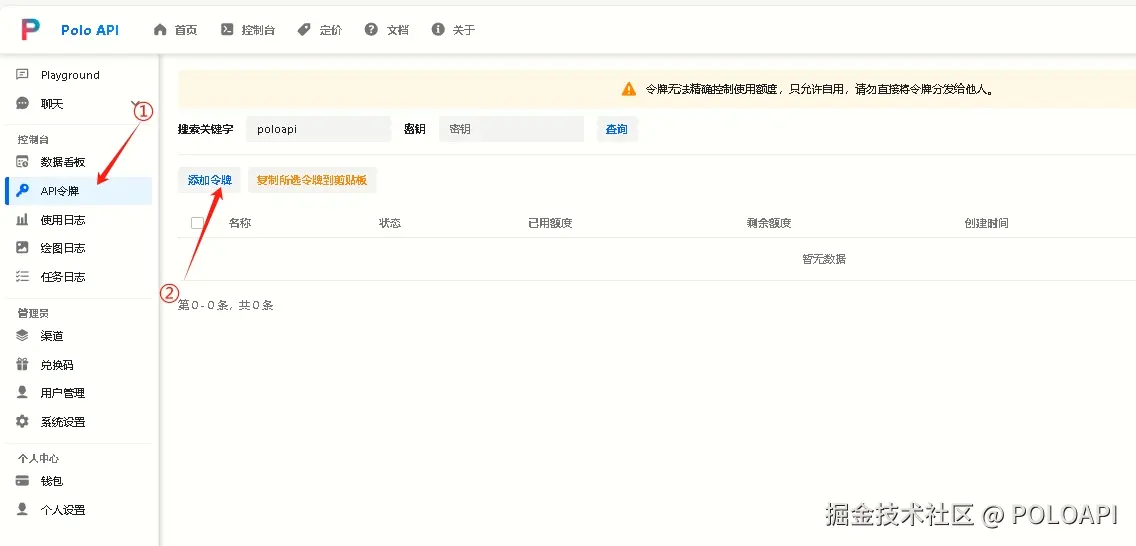The height and width of the screenshot is (546, 1136).
Task: Click the info icon beside 关于
Action: pos(438,30)
